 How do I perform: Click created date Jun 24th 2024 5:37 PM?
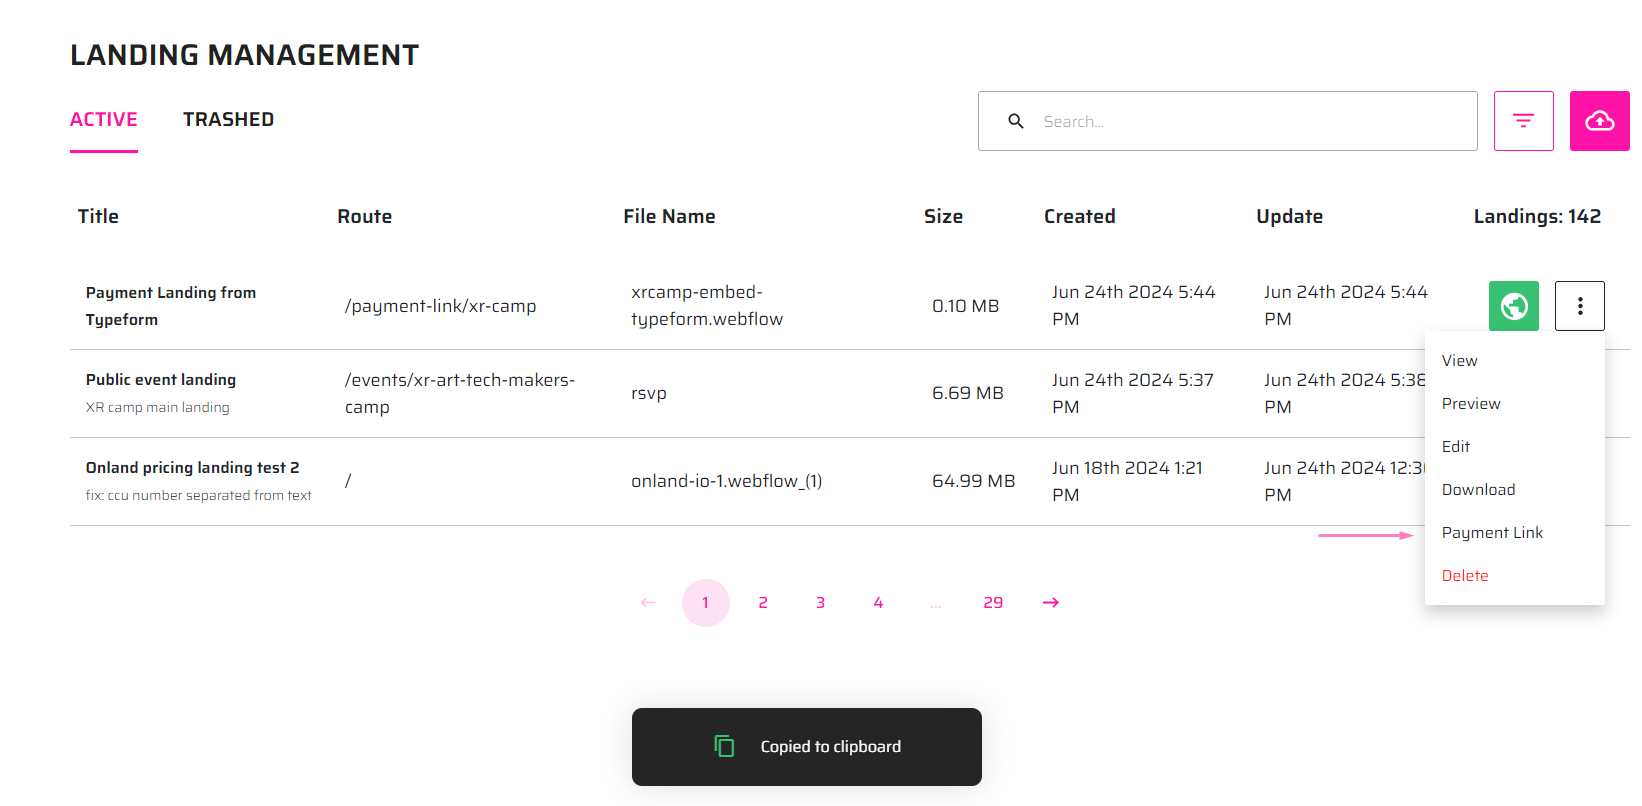pos(1133,393)
